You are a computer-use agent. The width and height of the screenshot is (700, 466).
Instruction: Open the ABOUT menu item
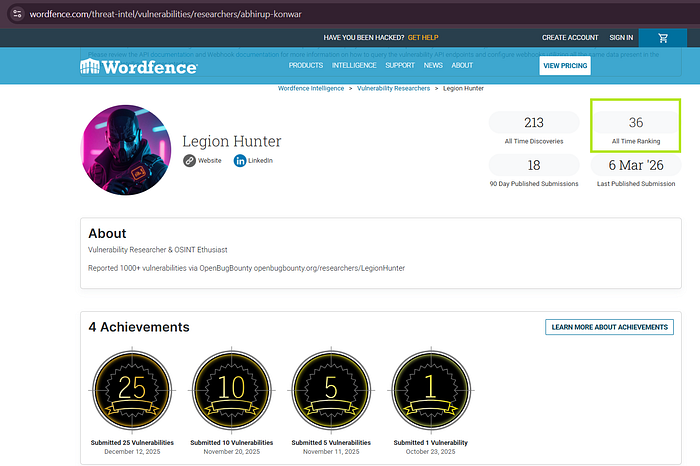tap(462, 65)
